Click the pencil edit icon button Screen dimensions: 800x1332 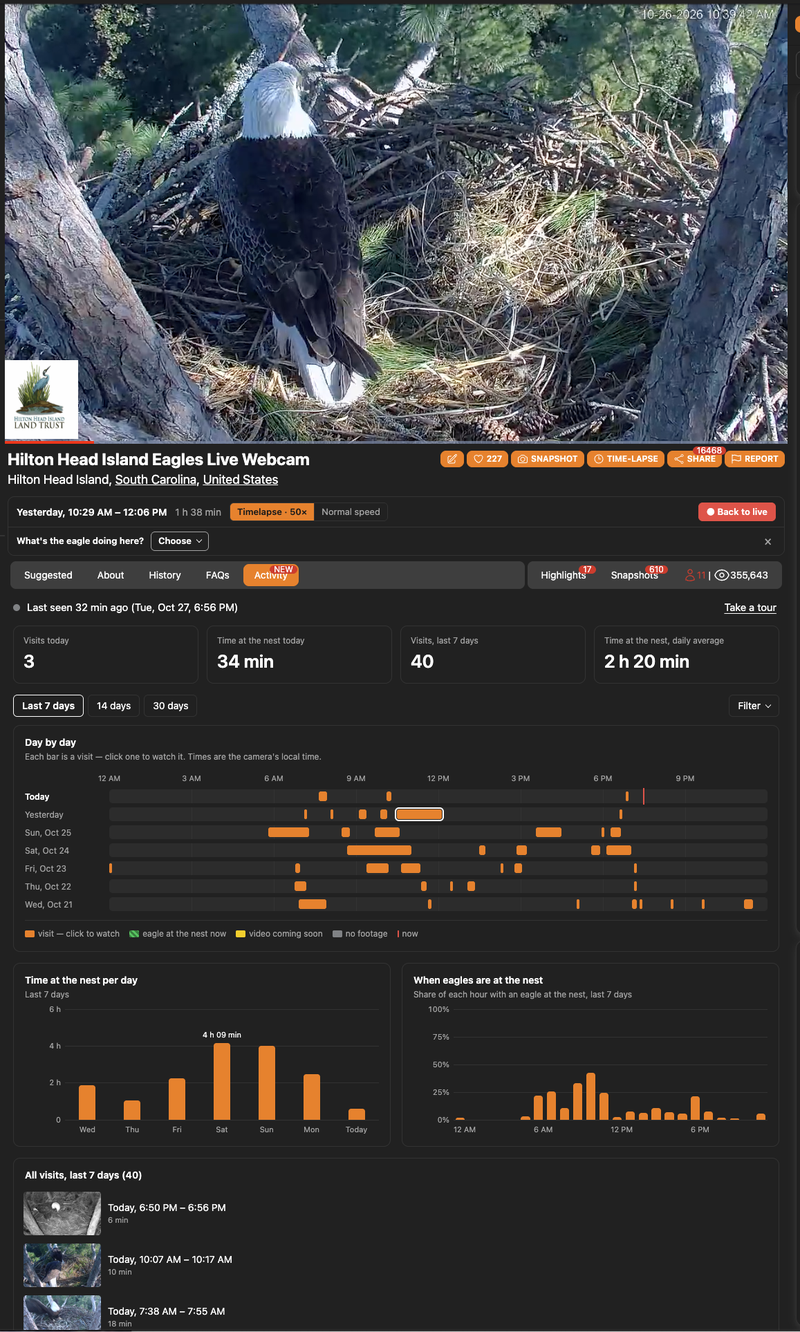coord(452,459)
